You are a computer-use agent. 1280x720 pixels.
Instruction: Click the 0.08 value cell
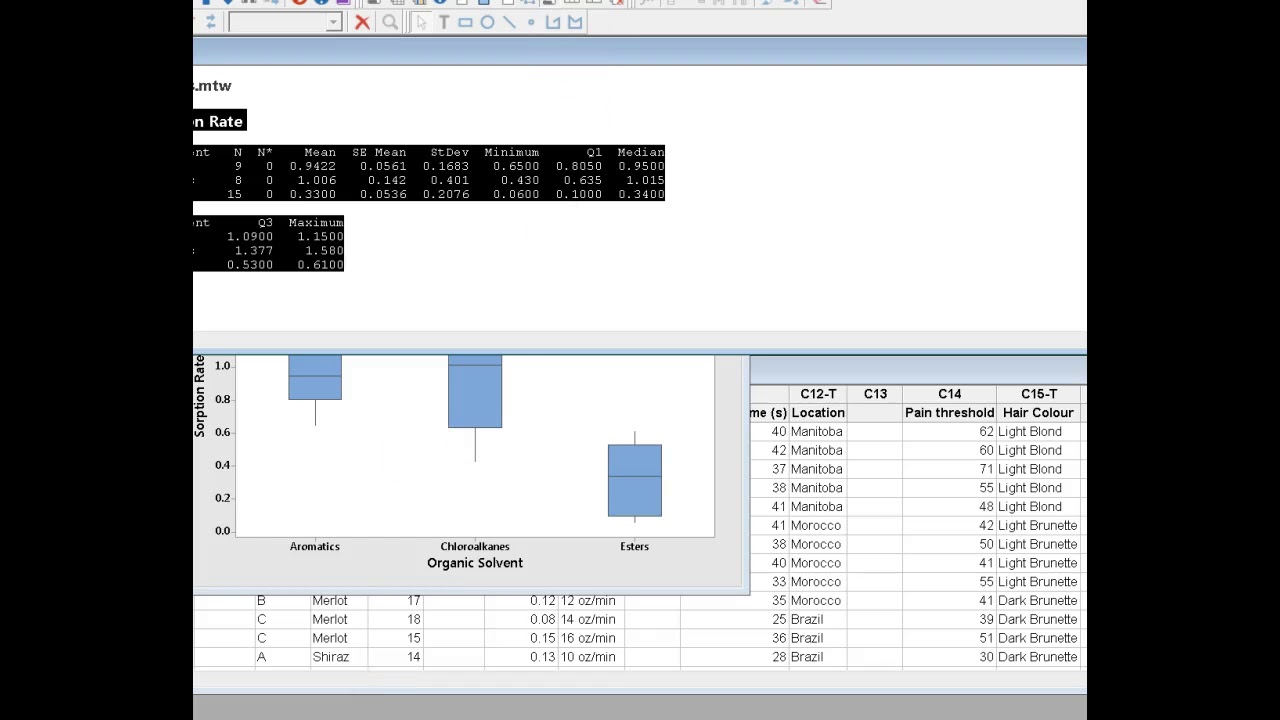coord(521,620)
